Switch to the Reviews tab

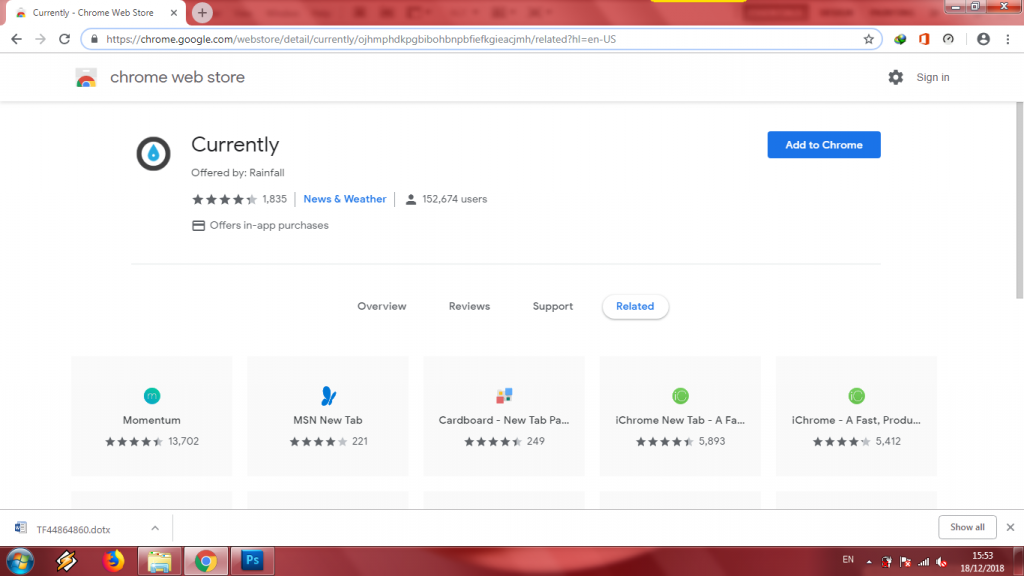469,306
